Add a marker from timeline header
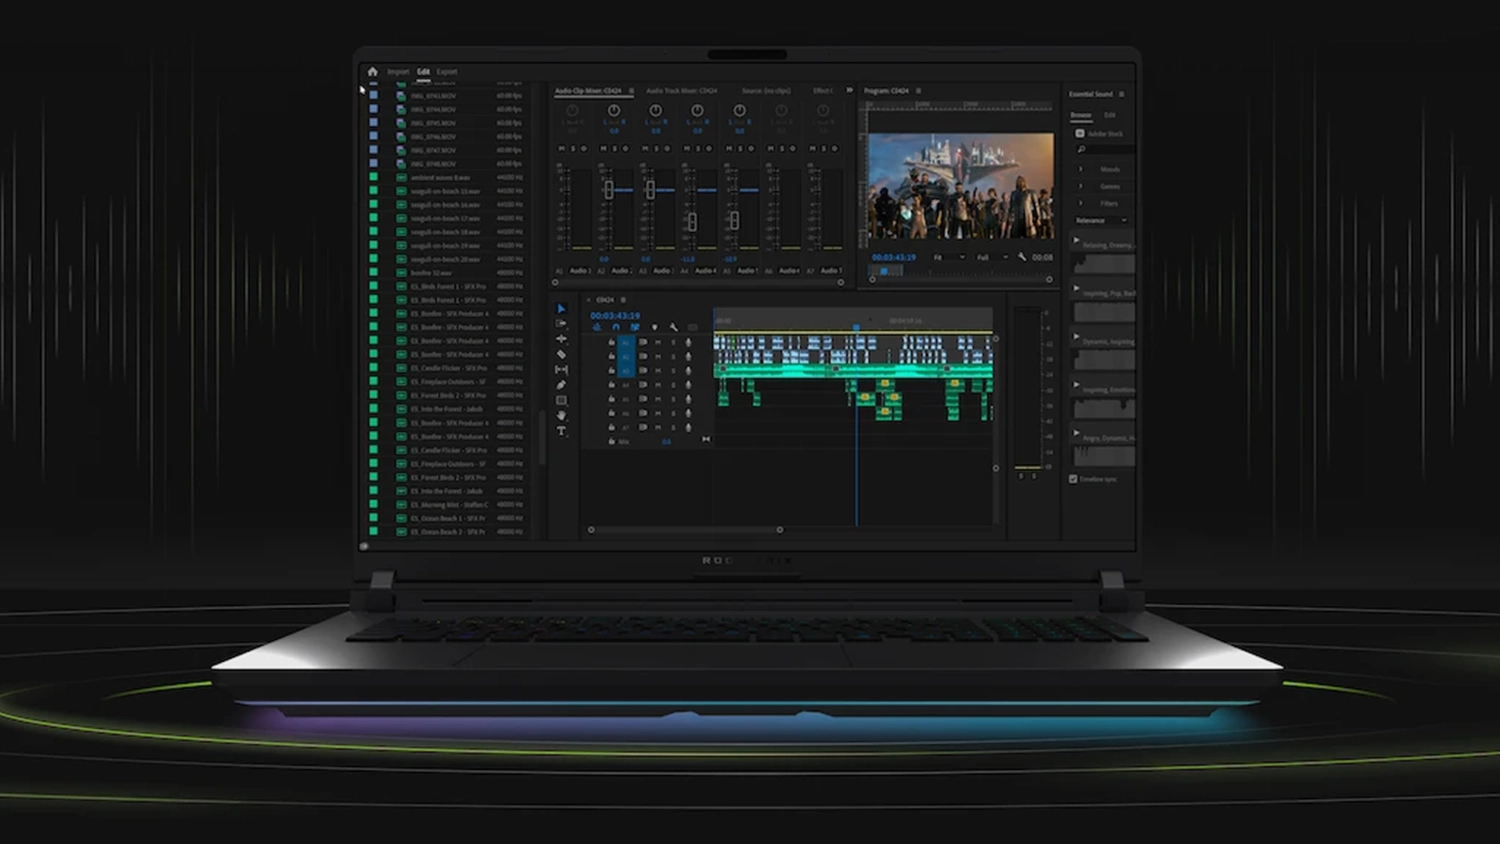The image size is (1500, 844). (655, 327)
